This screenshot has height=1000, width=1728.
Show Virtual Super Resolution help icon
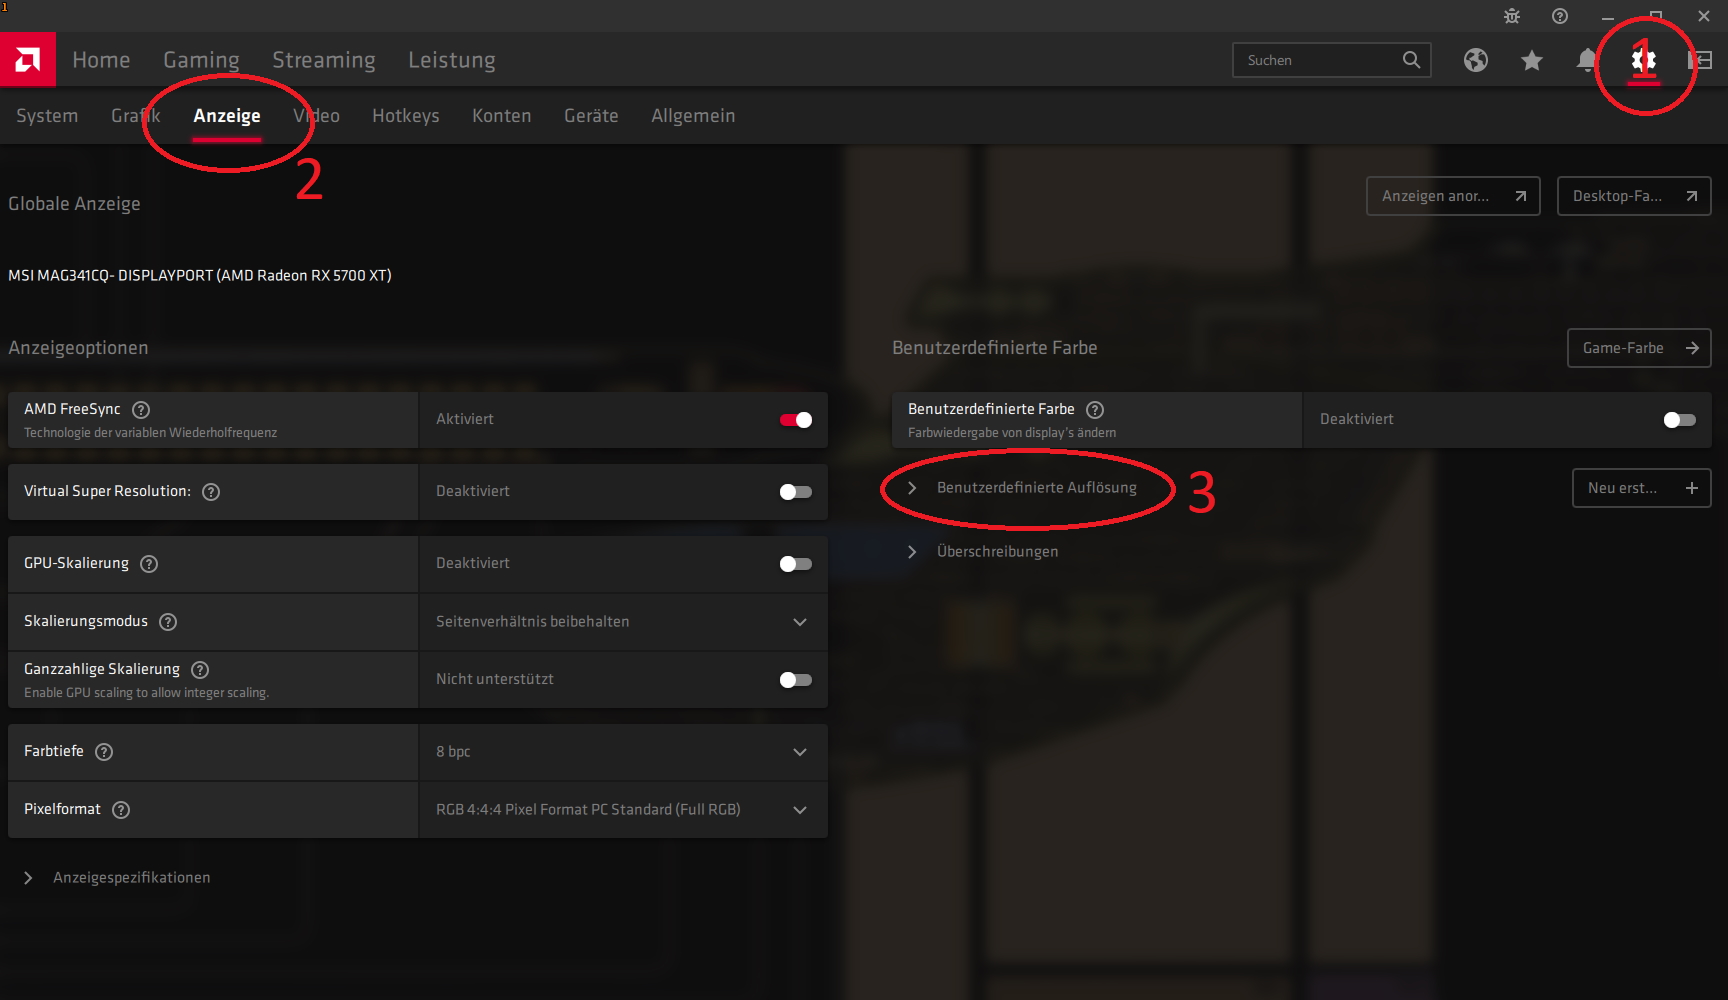[211, 491]
